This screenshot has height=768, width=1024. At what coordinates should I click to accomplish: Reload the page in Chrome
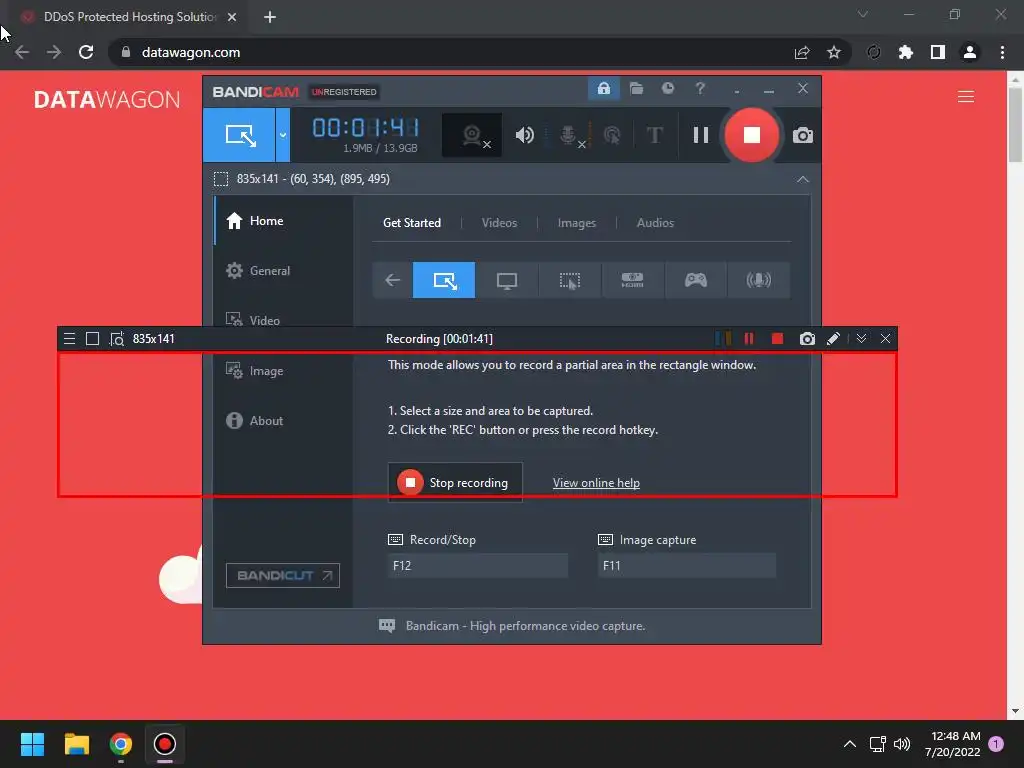point(86,52)
